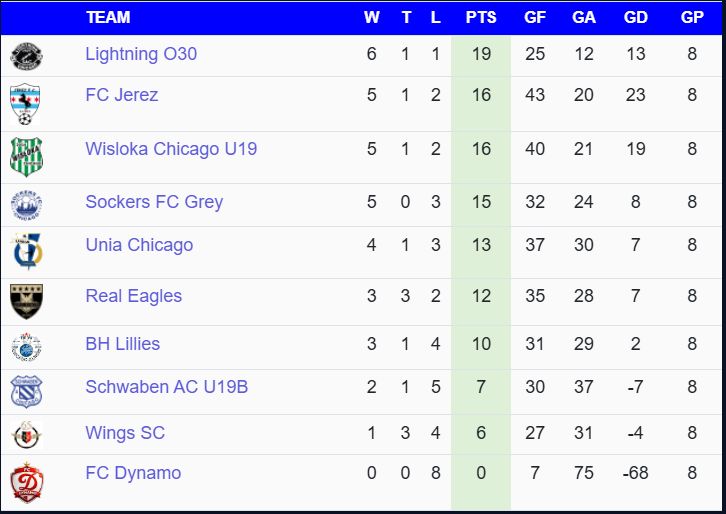Open the Wisloka Chicago U19 link
This screenshot has width=726, height=514.
click(171, 149)
